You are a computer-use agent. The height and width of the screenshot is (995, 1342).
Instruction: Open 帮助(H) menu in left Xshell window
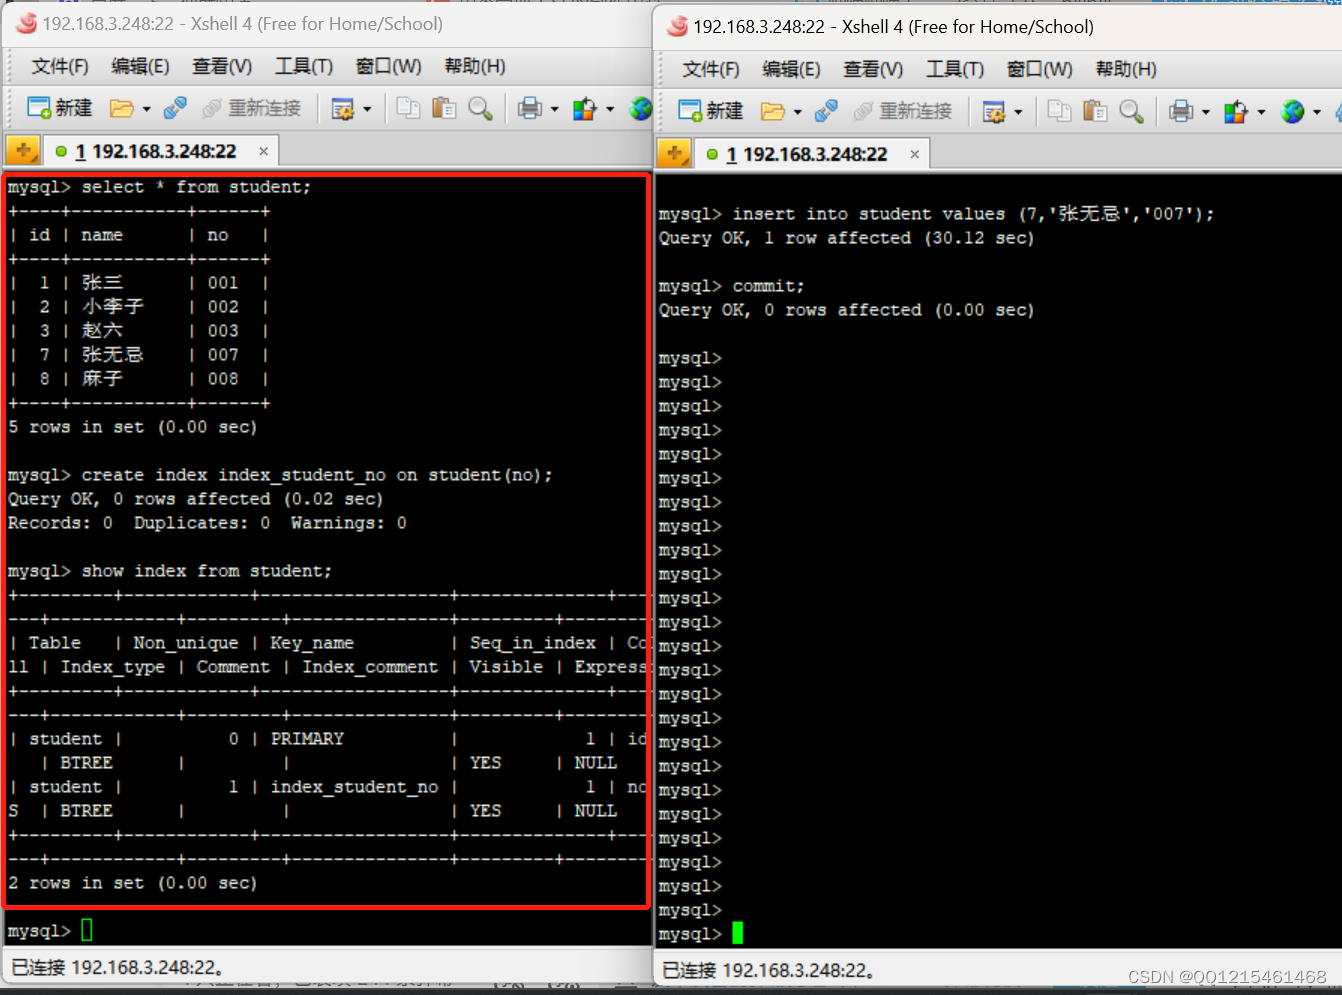click(475, 66)
